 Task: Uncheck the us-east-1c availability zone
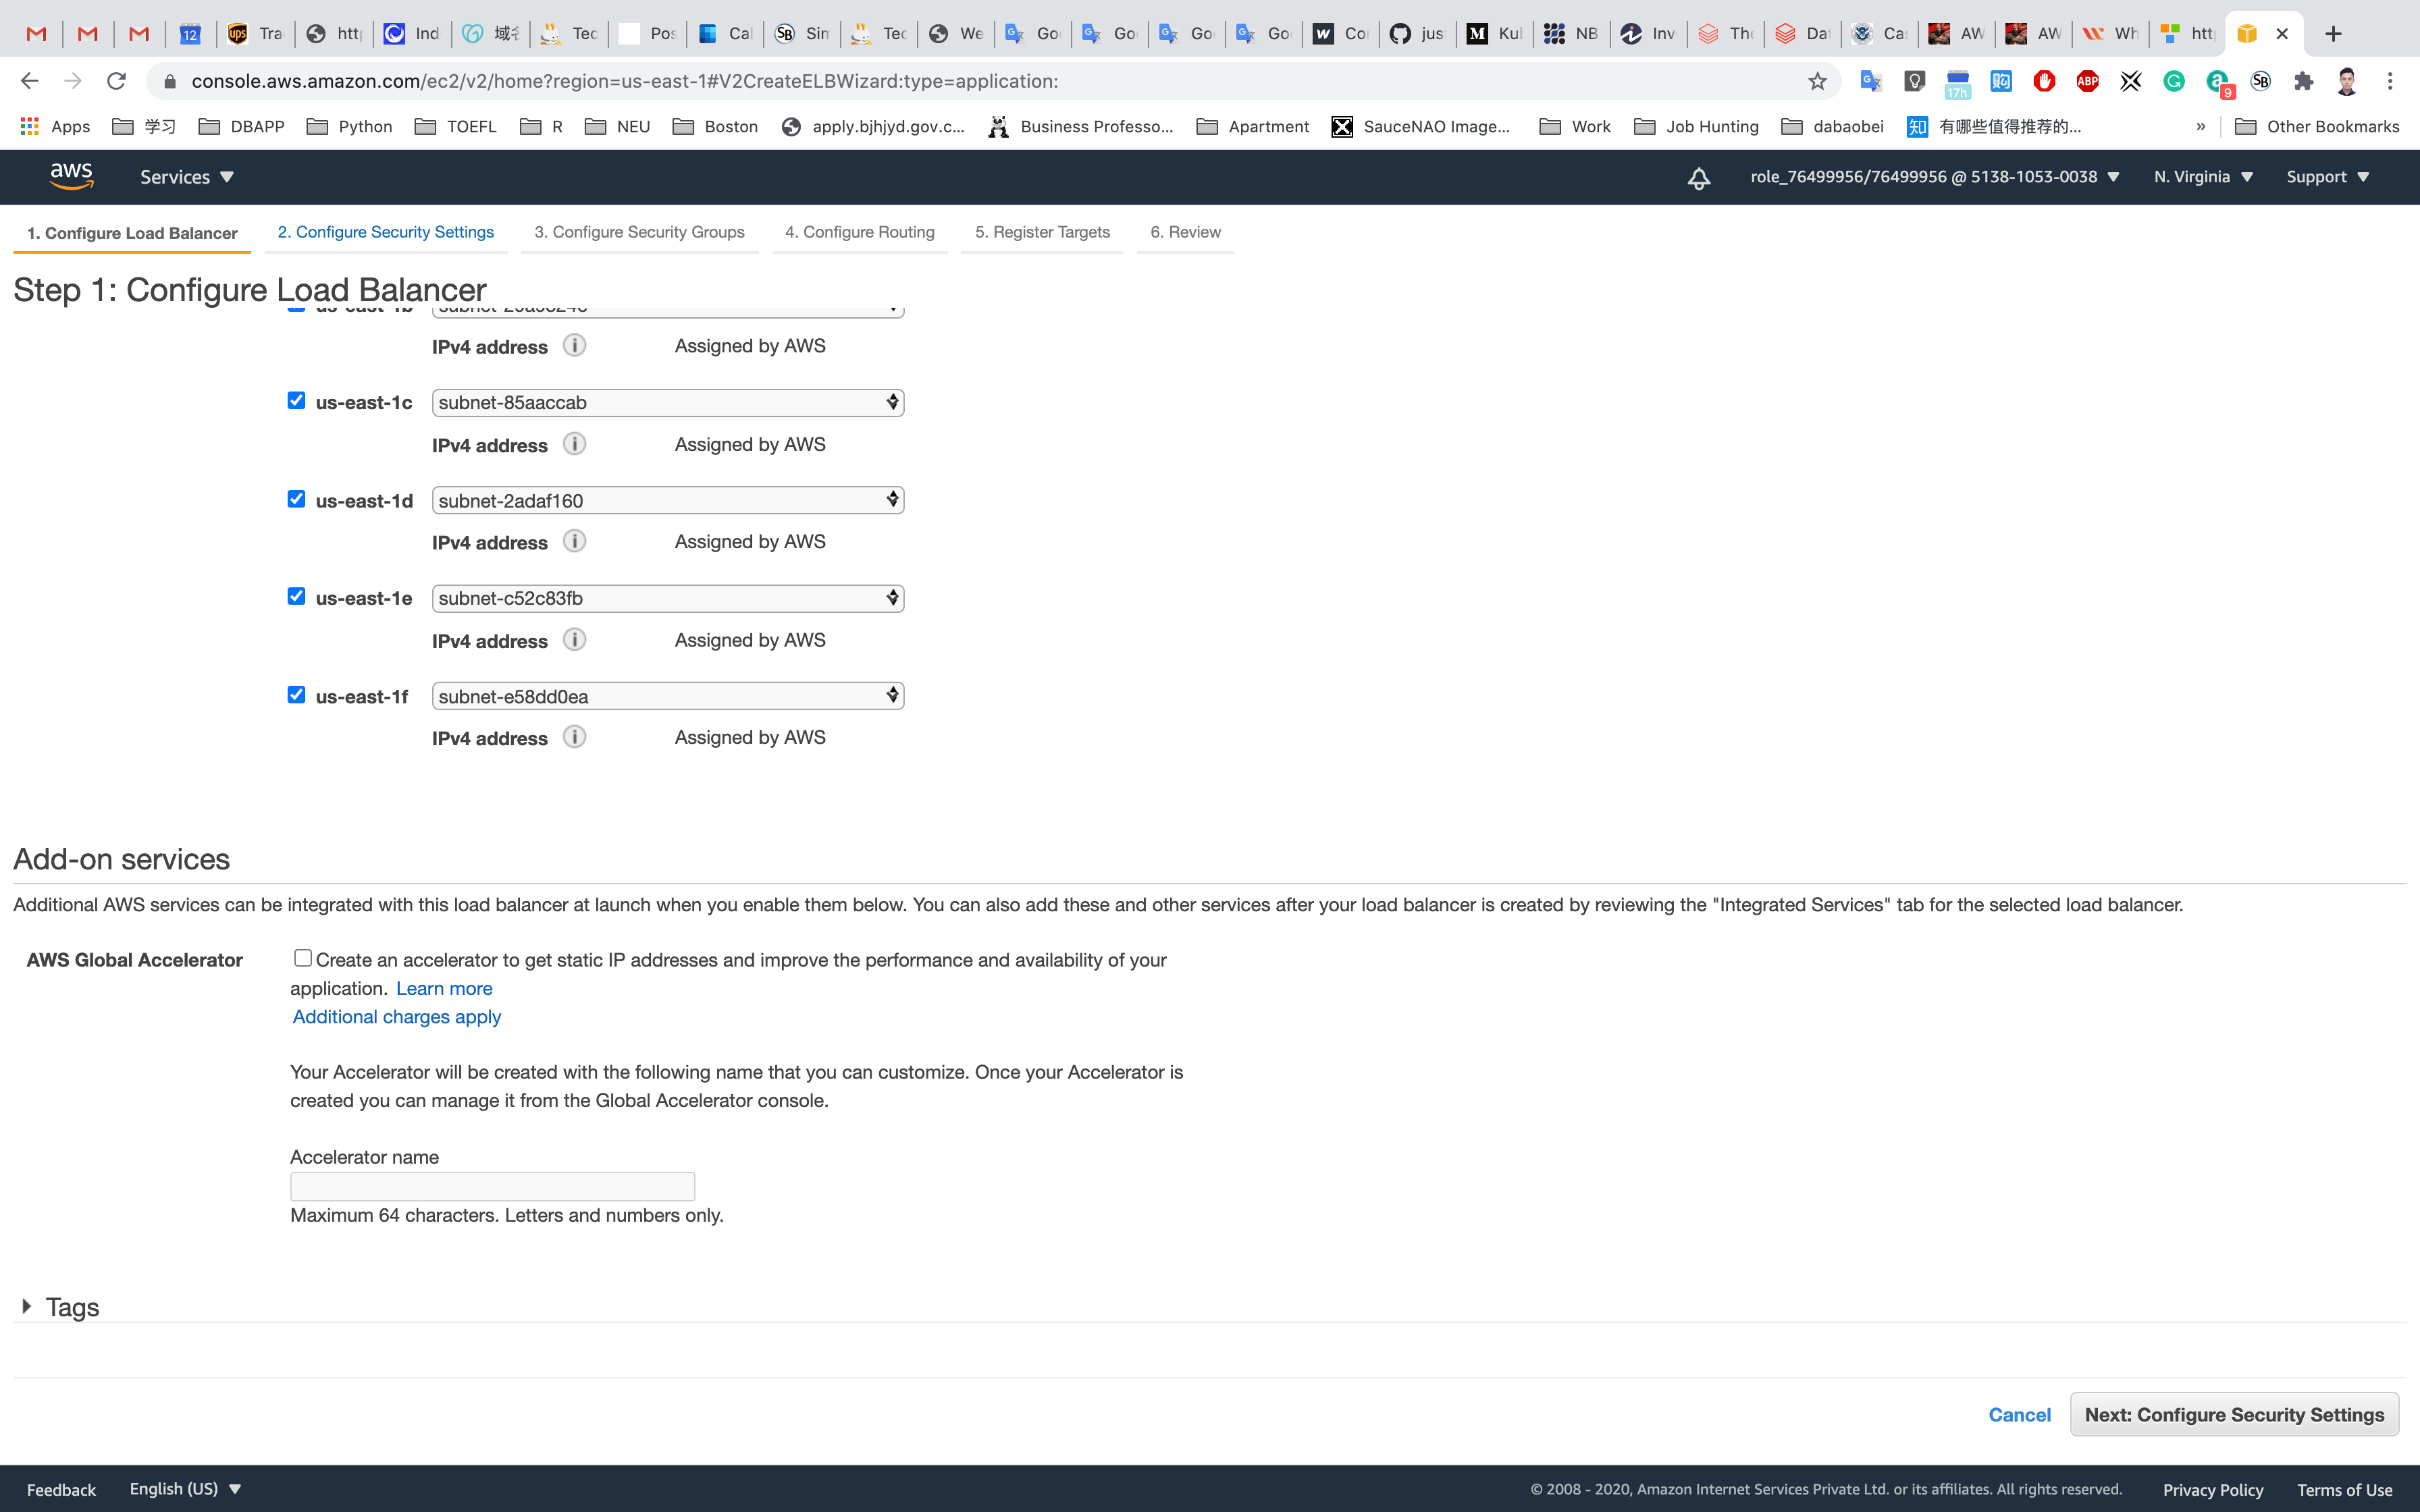(x=296, y=401)
